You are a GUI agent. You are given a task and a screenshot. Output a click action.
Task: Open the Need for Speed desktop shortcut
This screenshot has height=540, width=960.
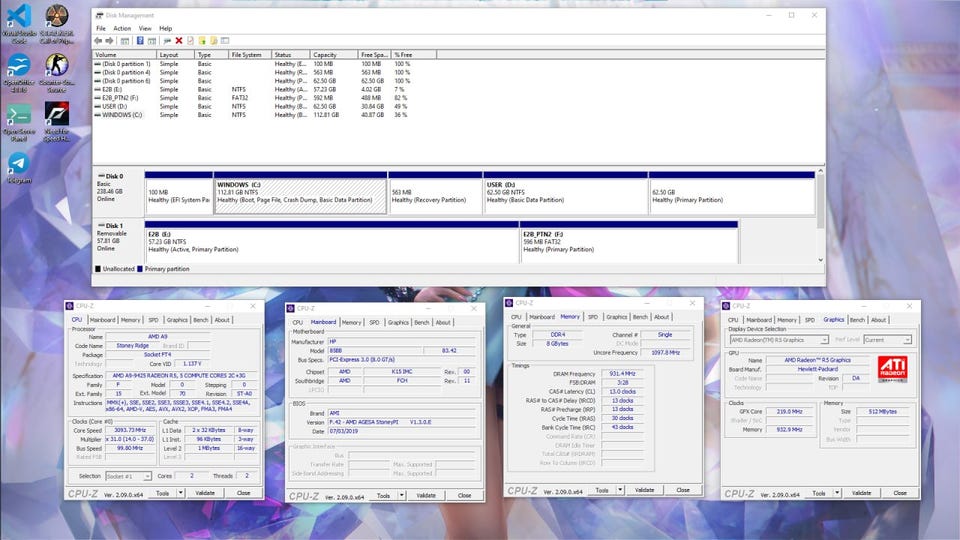56,122
